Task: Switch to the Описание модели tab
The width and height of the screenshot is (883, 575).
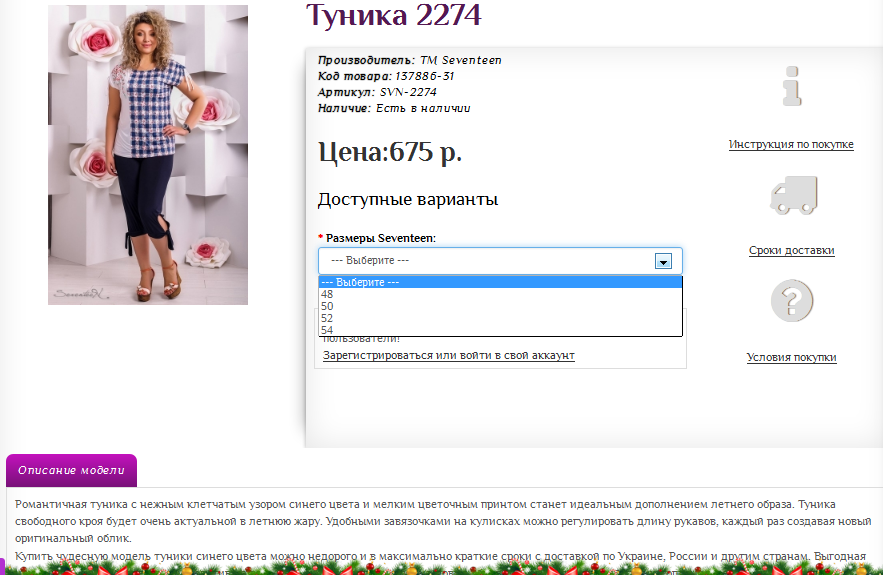Action: tap(71, 470)
